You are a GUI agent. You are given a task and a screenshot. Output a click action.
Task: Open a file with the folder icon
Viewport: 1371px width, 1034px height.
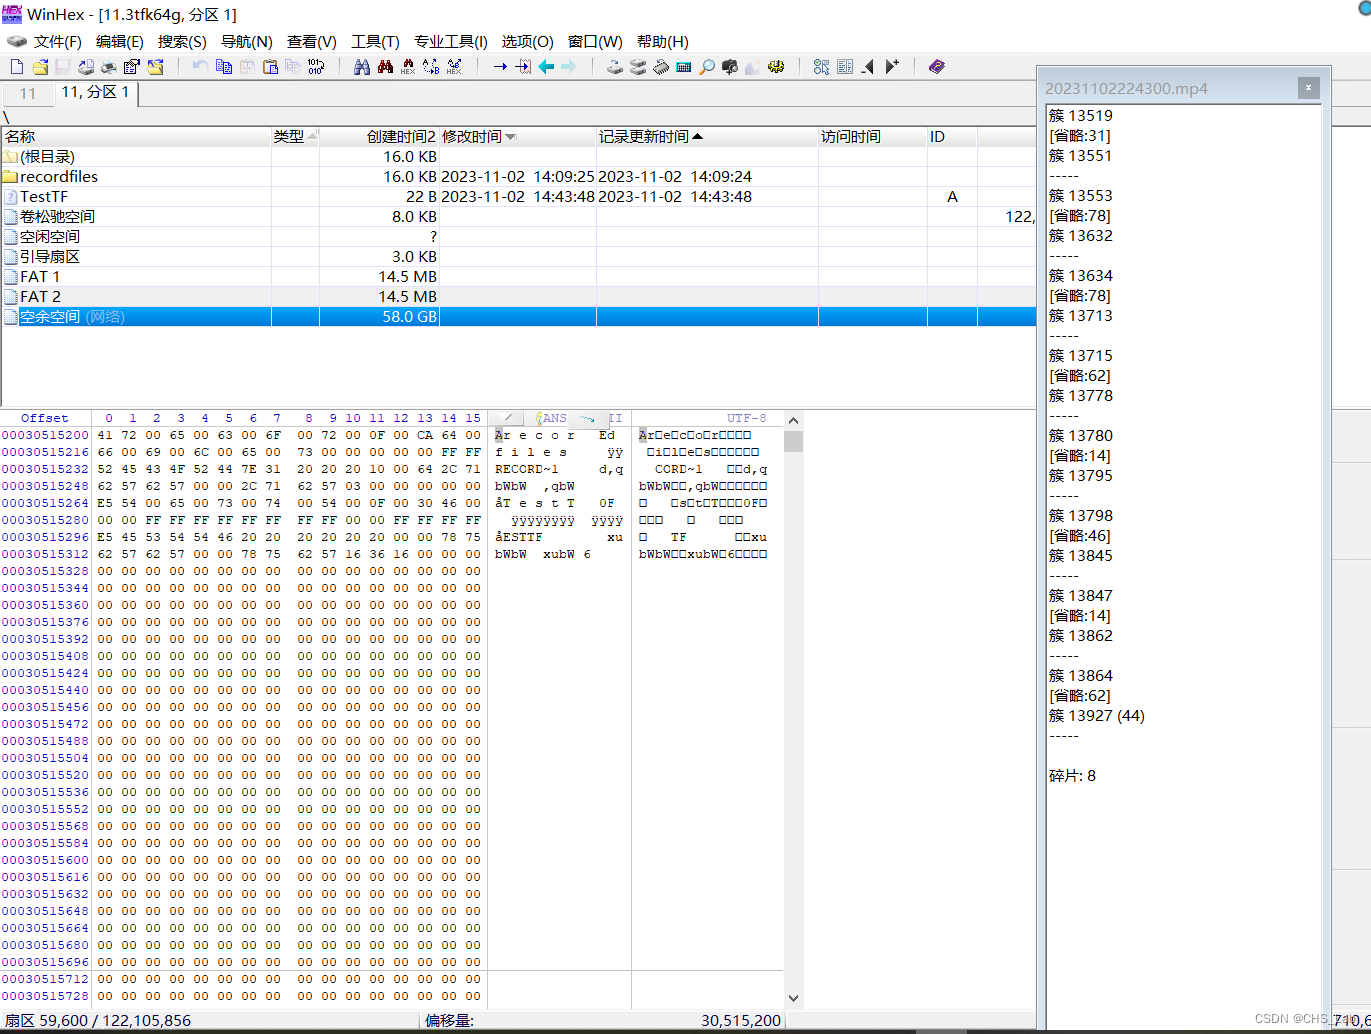click(x=40, y=67)
